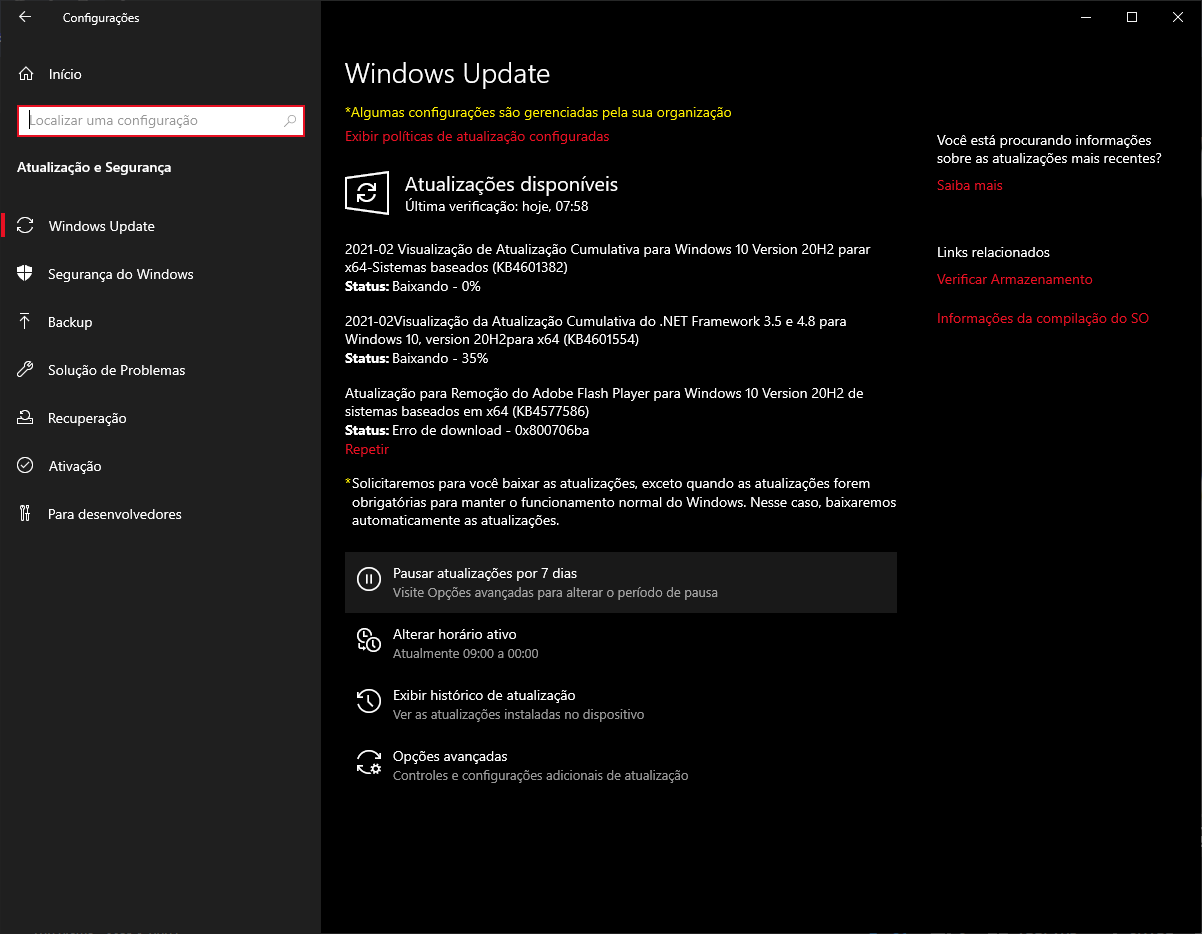Minimize the Configurações window
The image size is (1202, 934).
coord(1086,17)
